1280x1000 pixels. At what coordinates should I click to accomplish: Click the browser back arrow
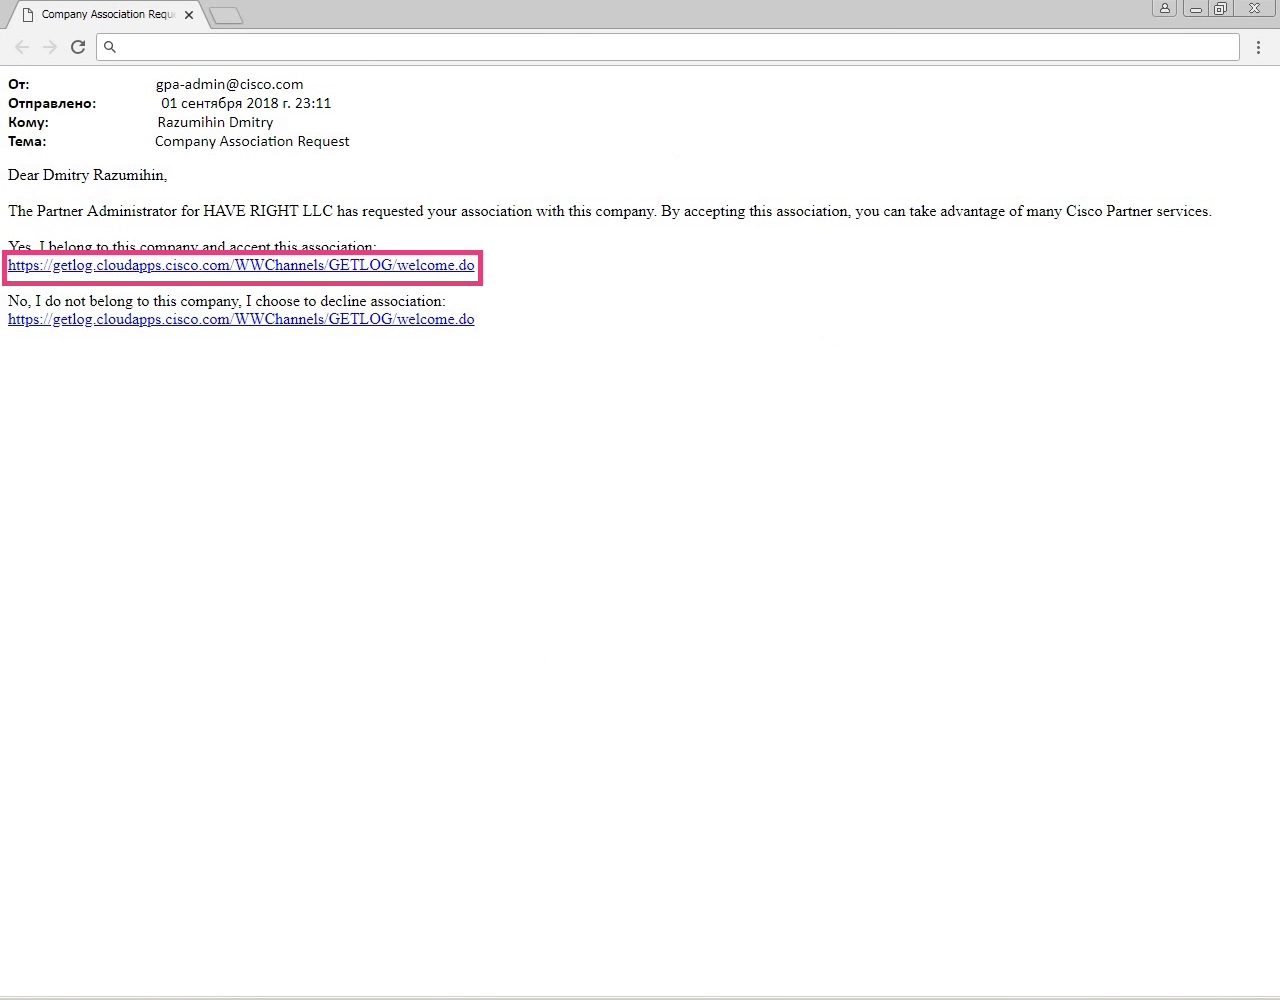tap(22, 47)
